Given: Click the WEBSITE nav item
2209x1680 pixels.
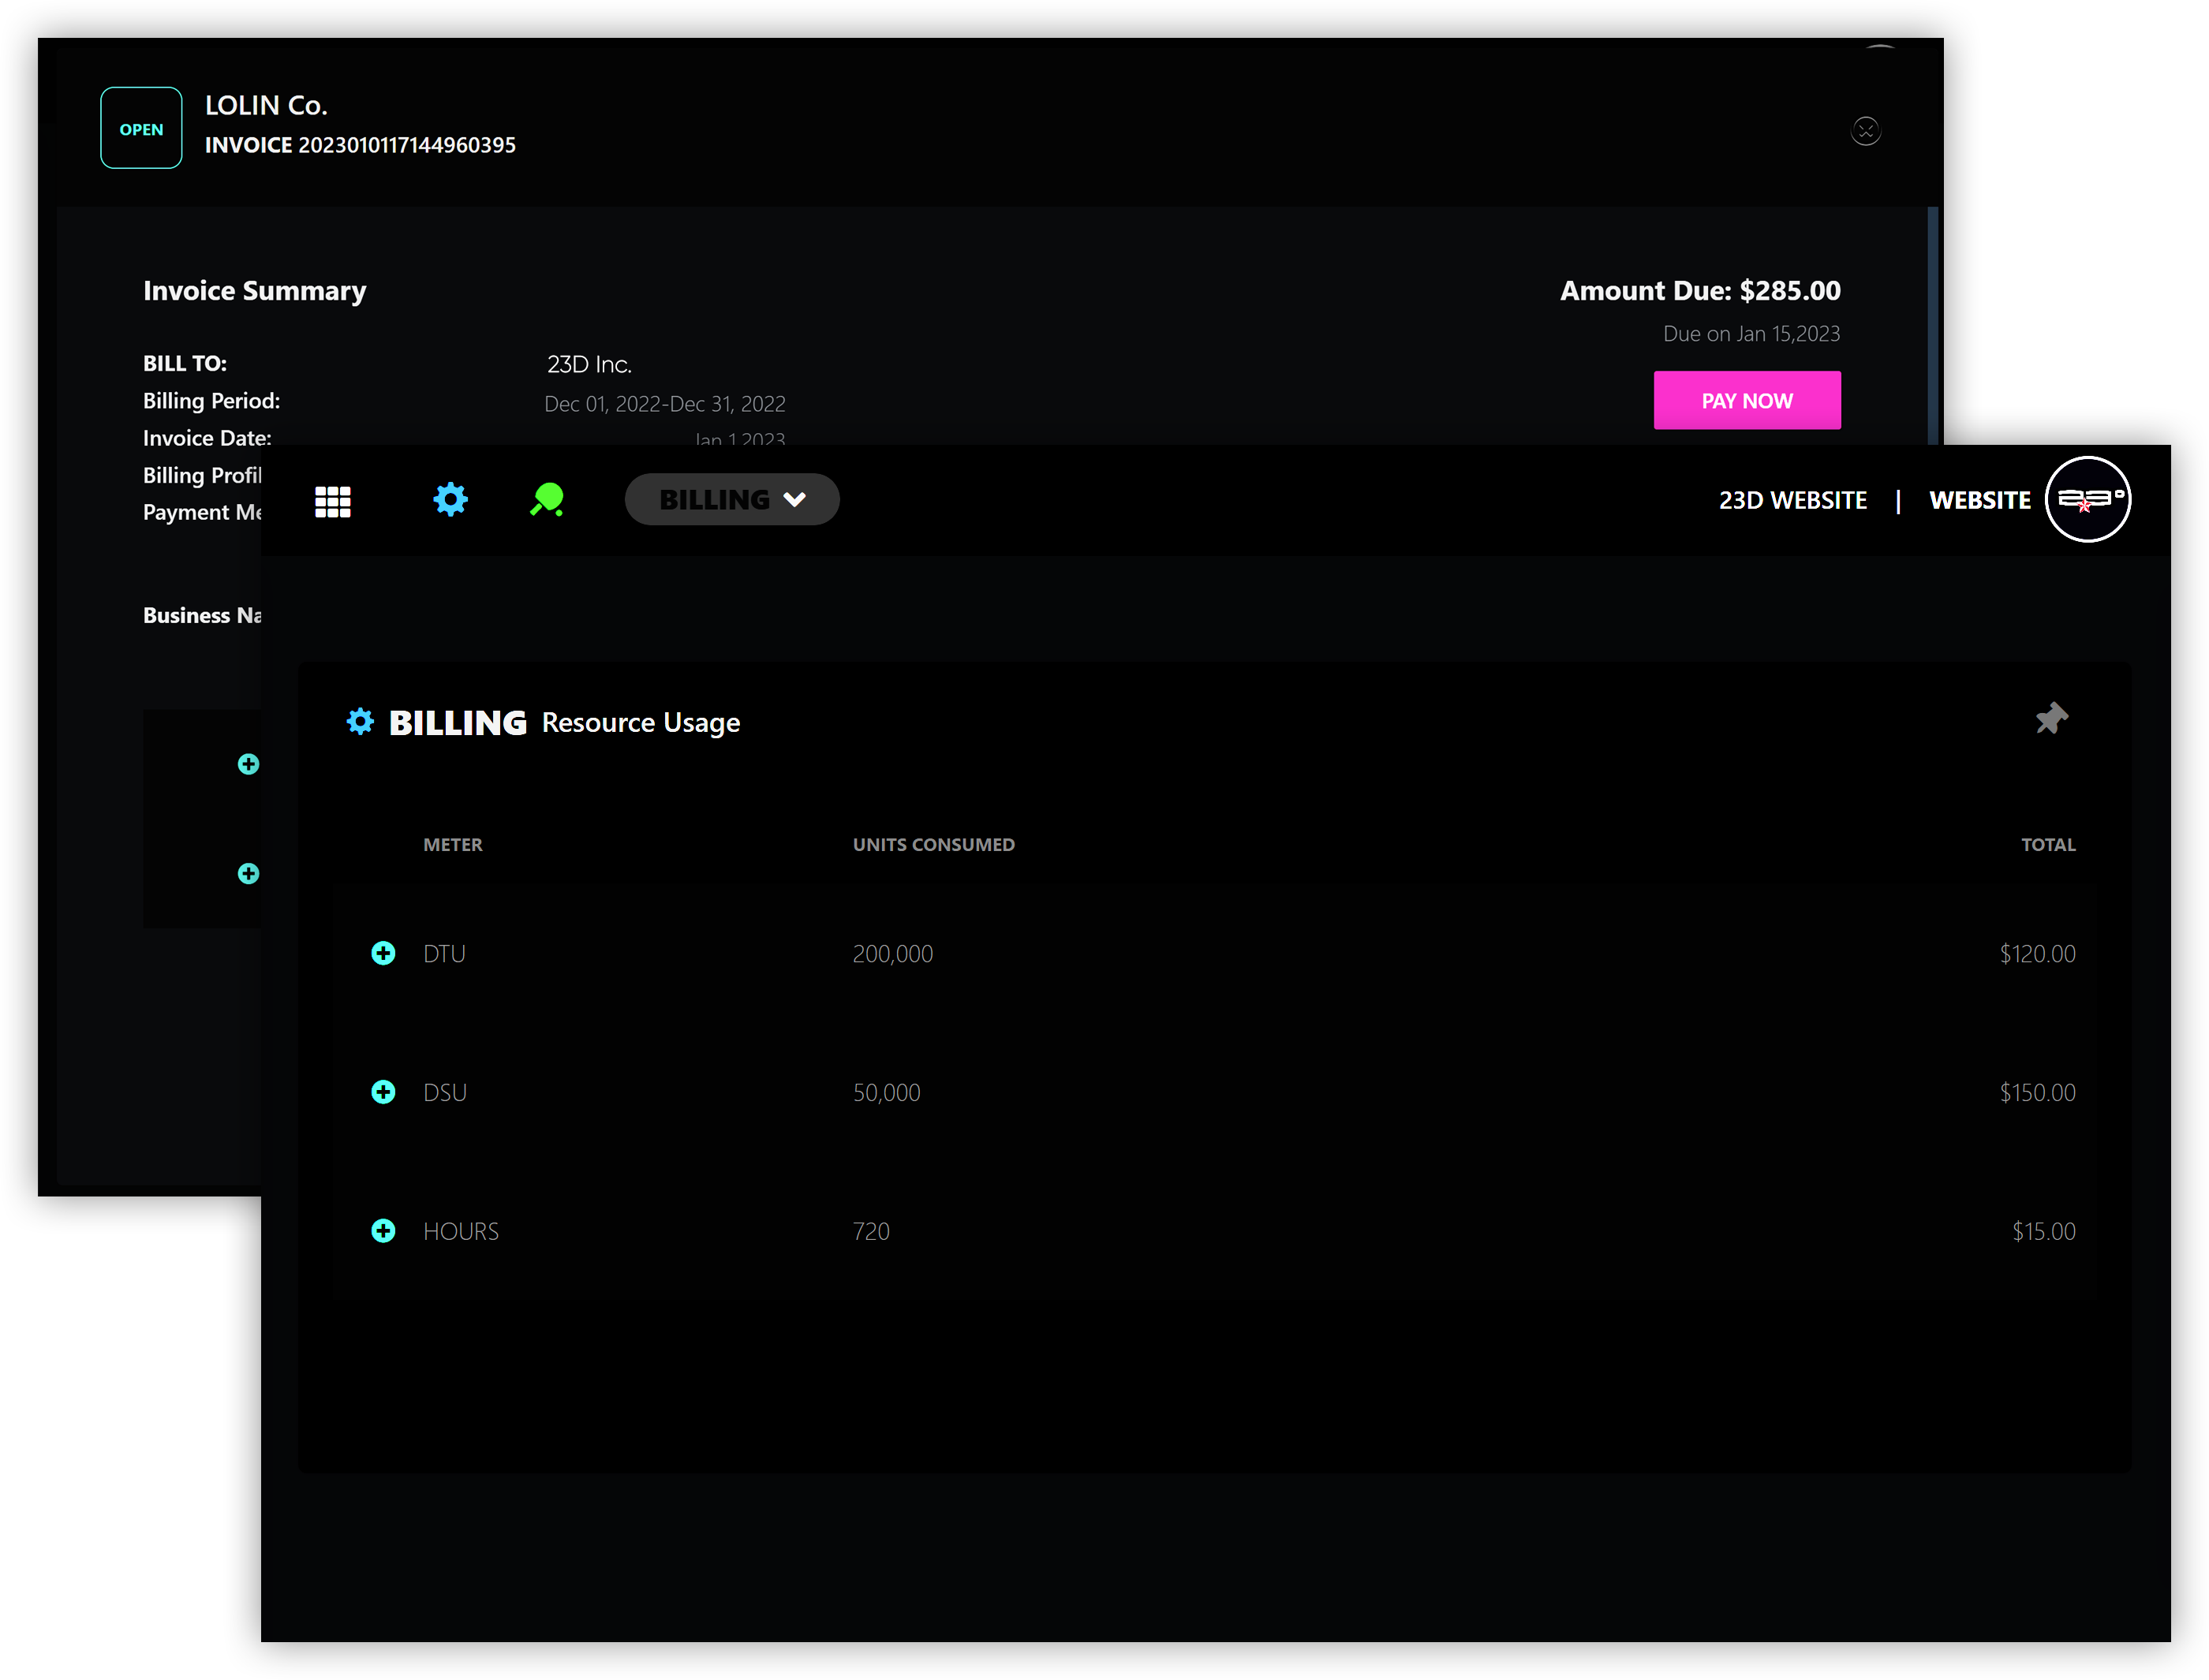Looking at the screenshot, I should 1979,500.
